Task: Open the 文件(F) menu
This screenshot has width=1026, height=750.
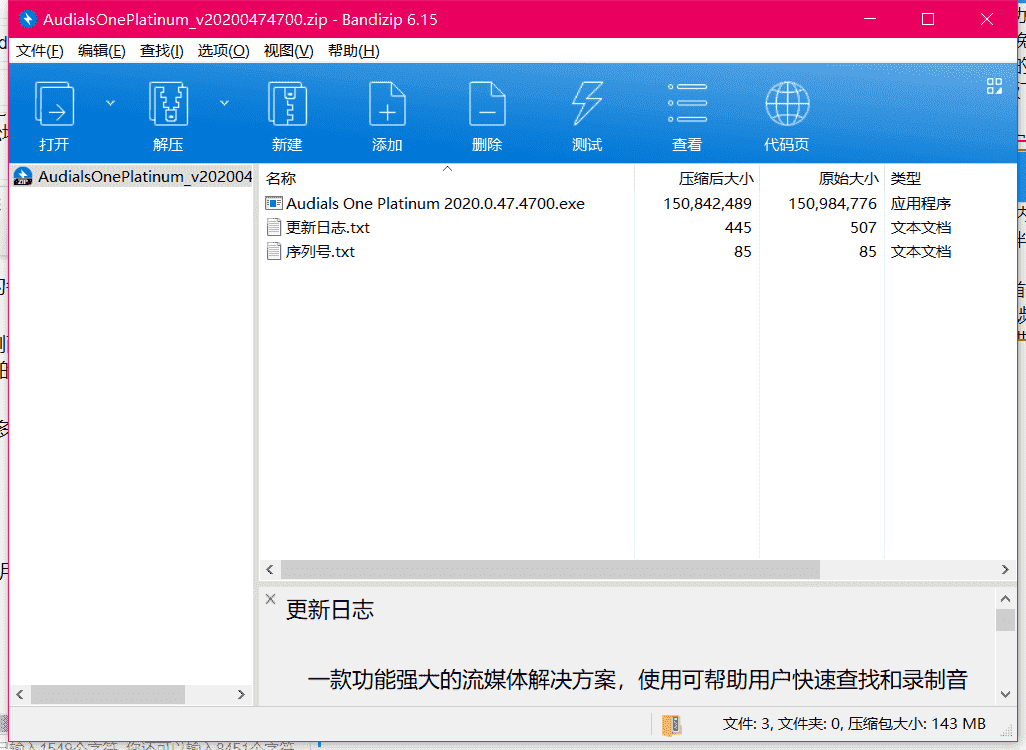Action: click(40, 51)
